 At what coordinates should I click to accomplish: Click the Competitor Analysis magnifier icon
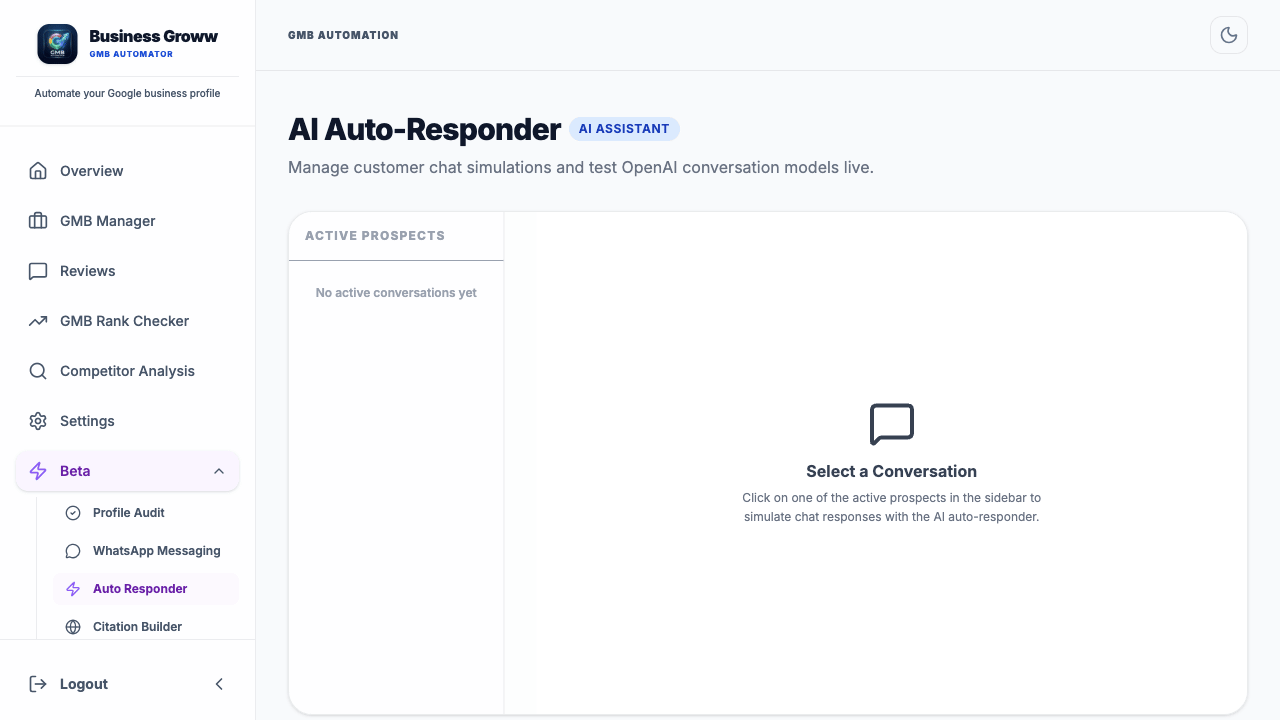[x=38, y=371]
